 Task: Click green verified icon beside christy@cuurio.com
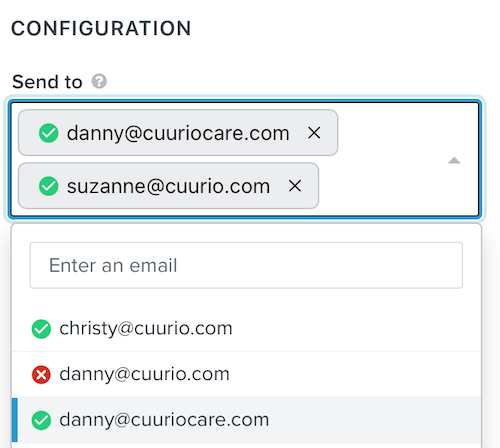click(x=41, y=329)
